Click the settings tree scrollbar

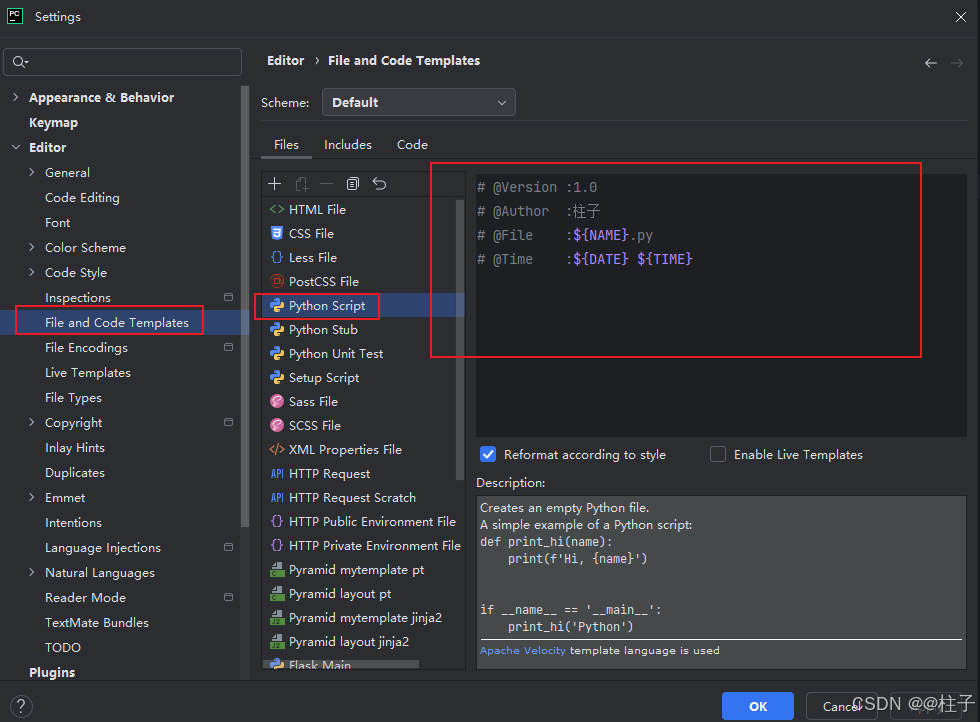[x=245, y=306]
